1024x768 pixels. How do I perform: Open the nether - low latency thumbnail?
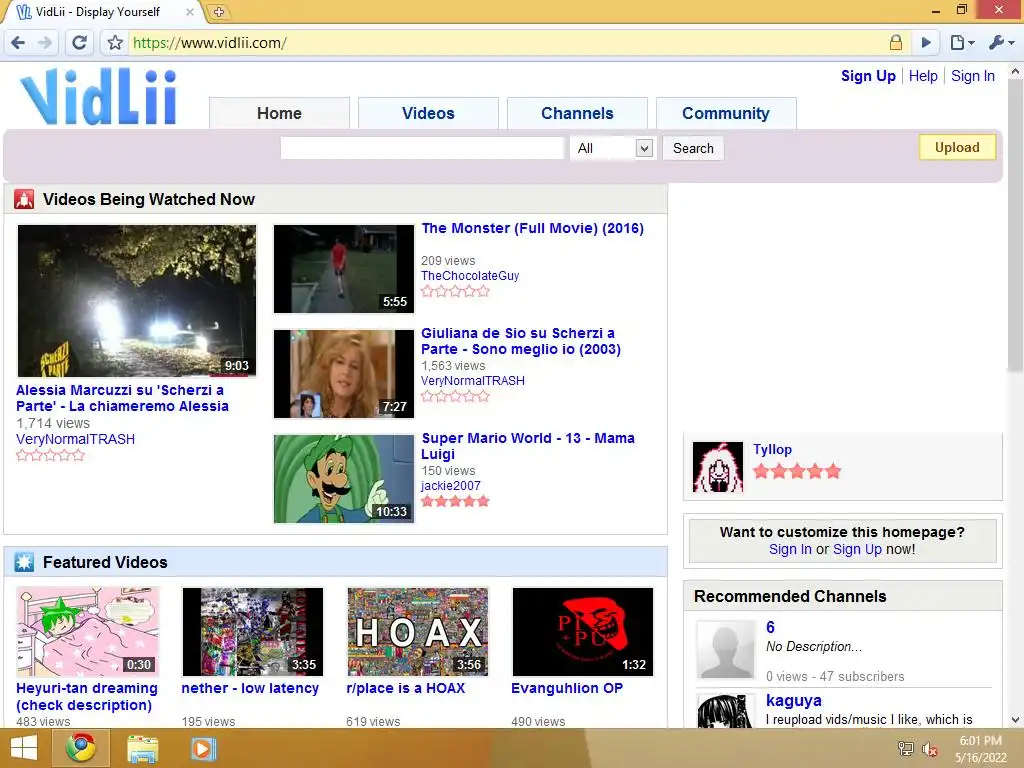253,632
